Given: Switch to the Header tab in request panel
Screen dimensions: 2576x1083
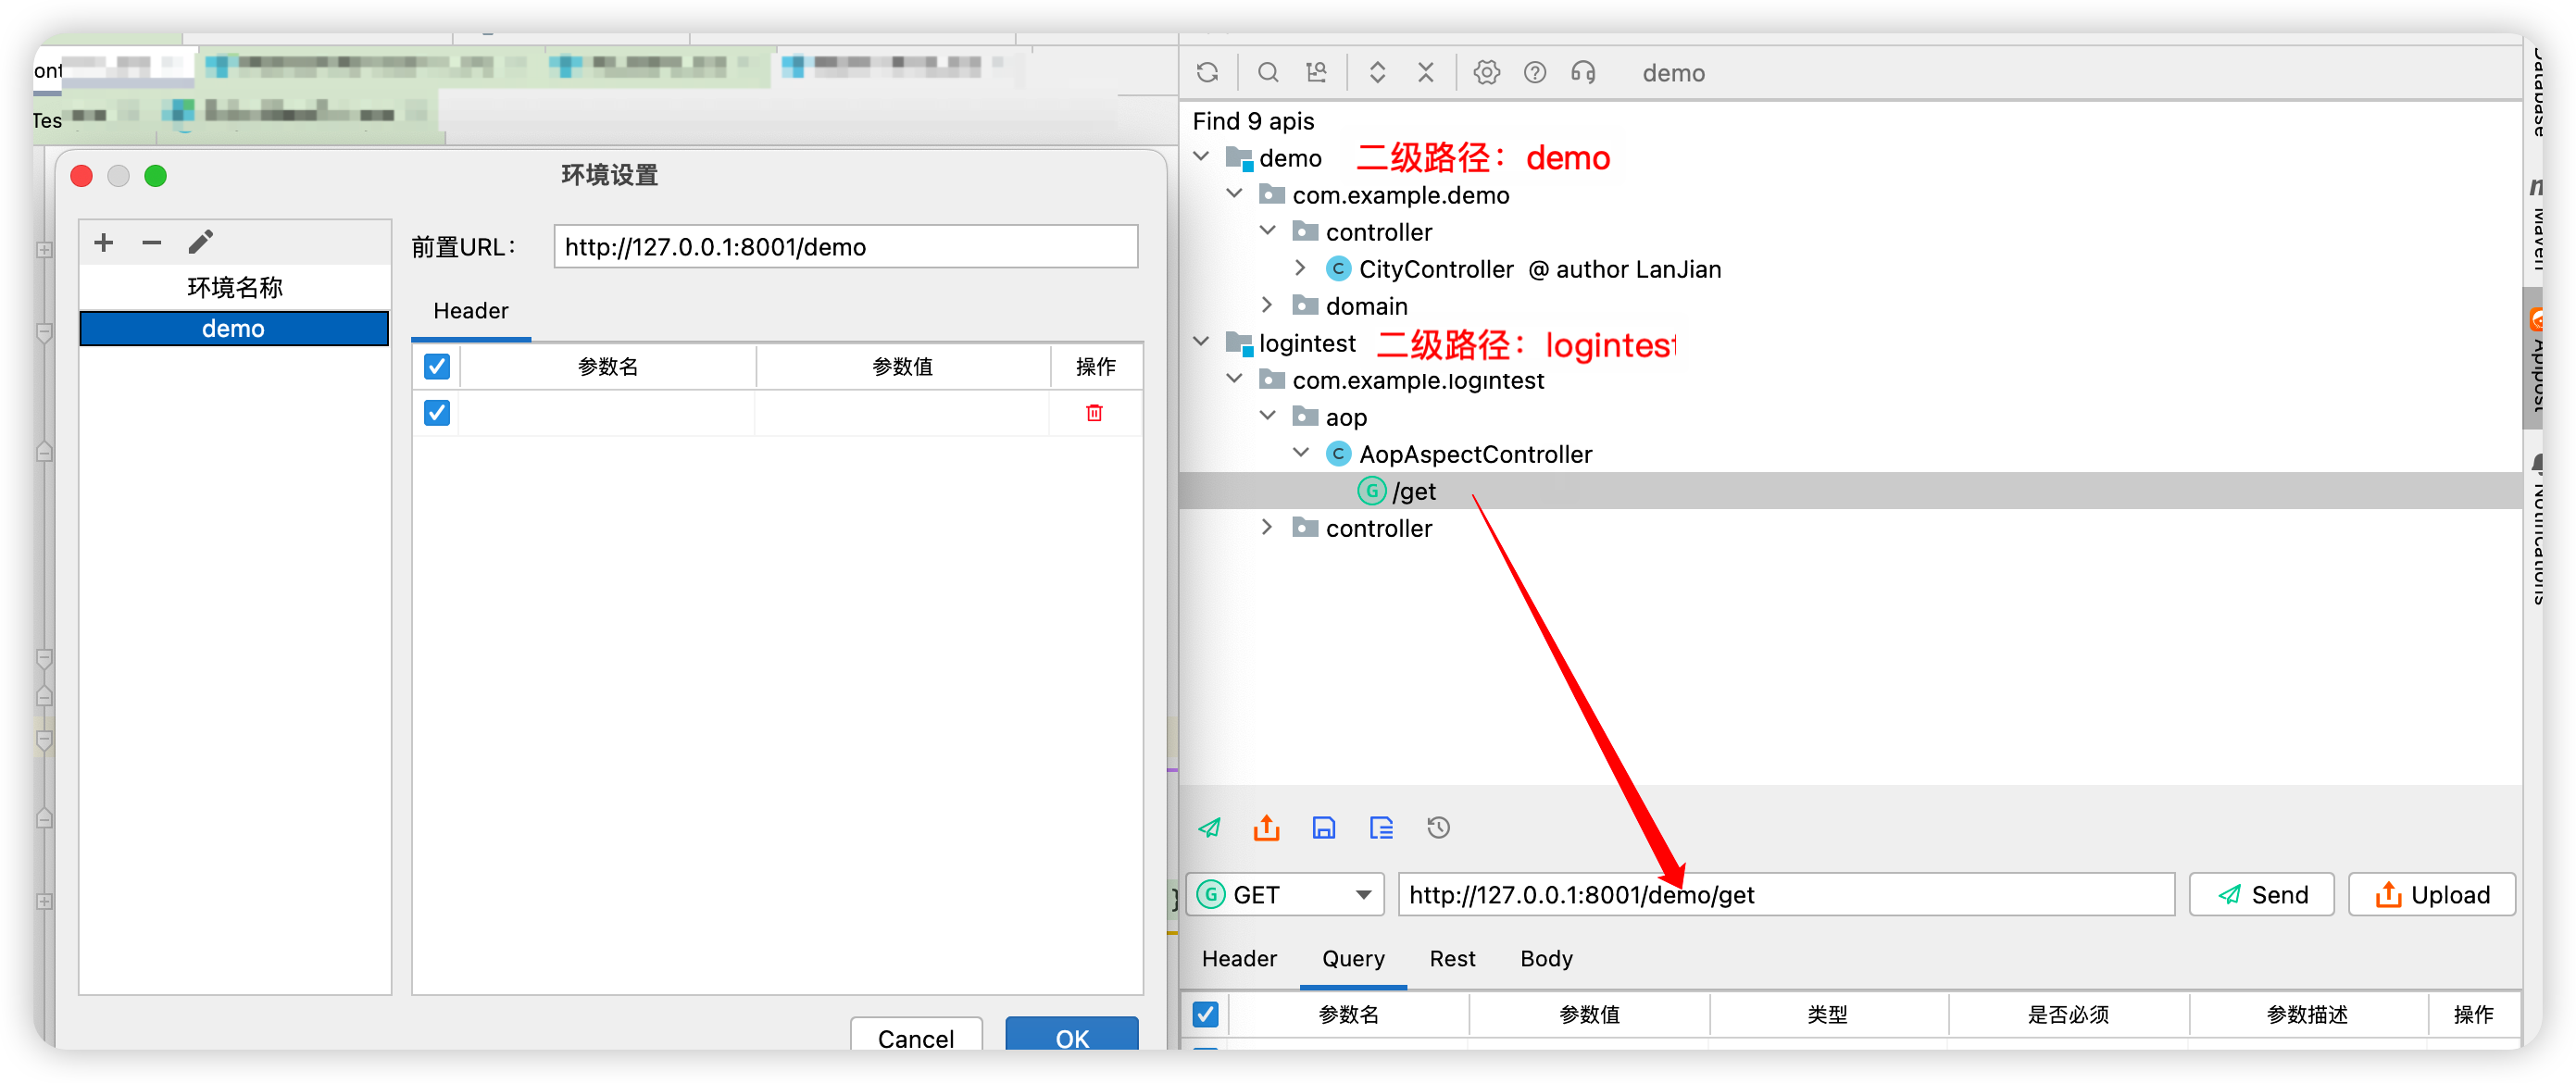Looking at the screenshot, I should tap(1239, 958).
